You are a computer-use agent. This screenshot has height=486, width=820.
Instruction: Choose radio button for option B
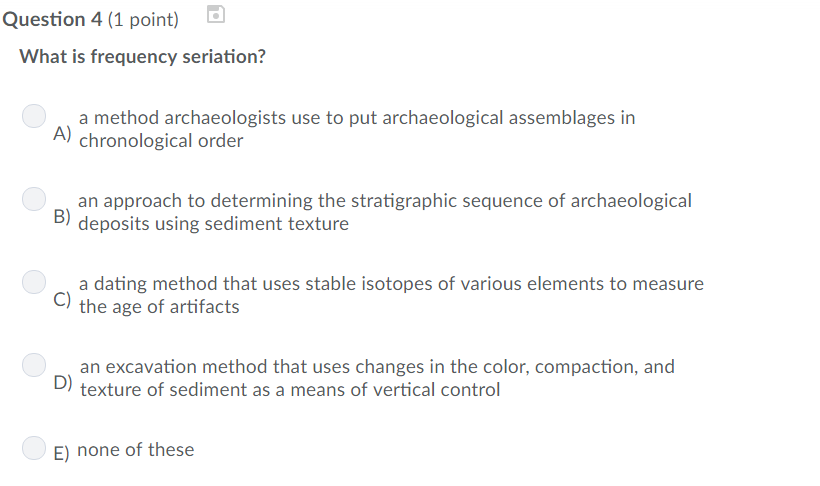[35, 198]
